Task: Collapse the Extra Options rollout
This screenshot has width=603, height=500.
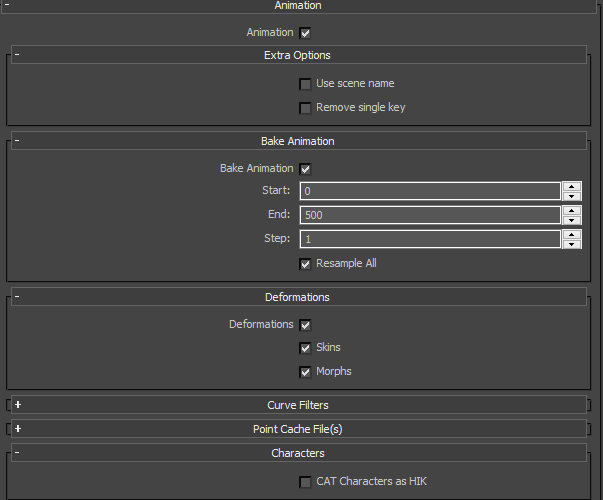Action: (298, 55)
